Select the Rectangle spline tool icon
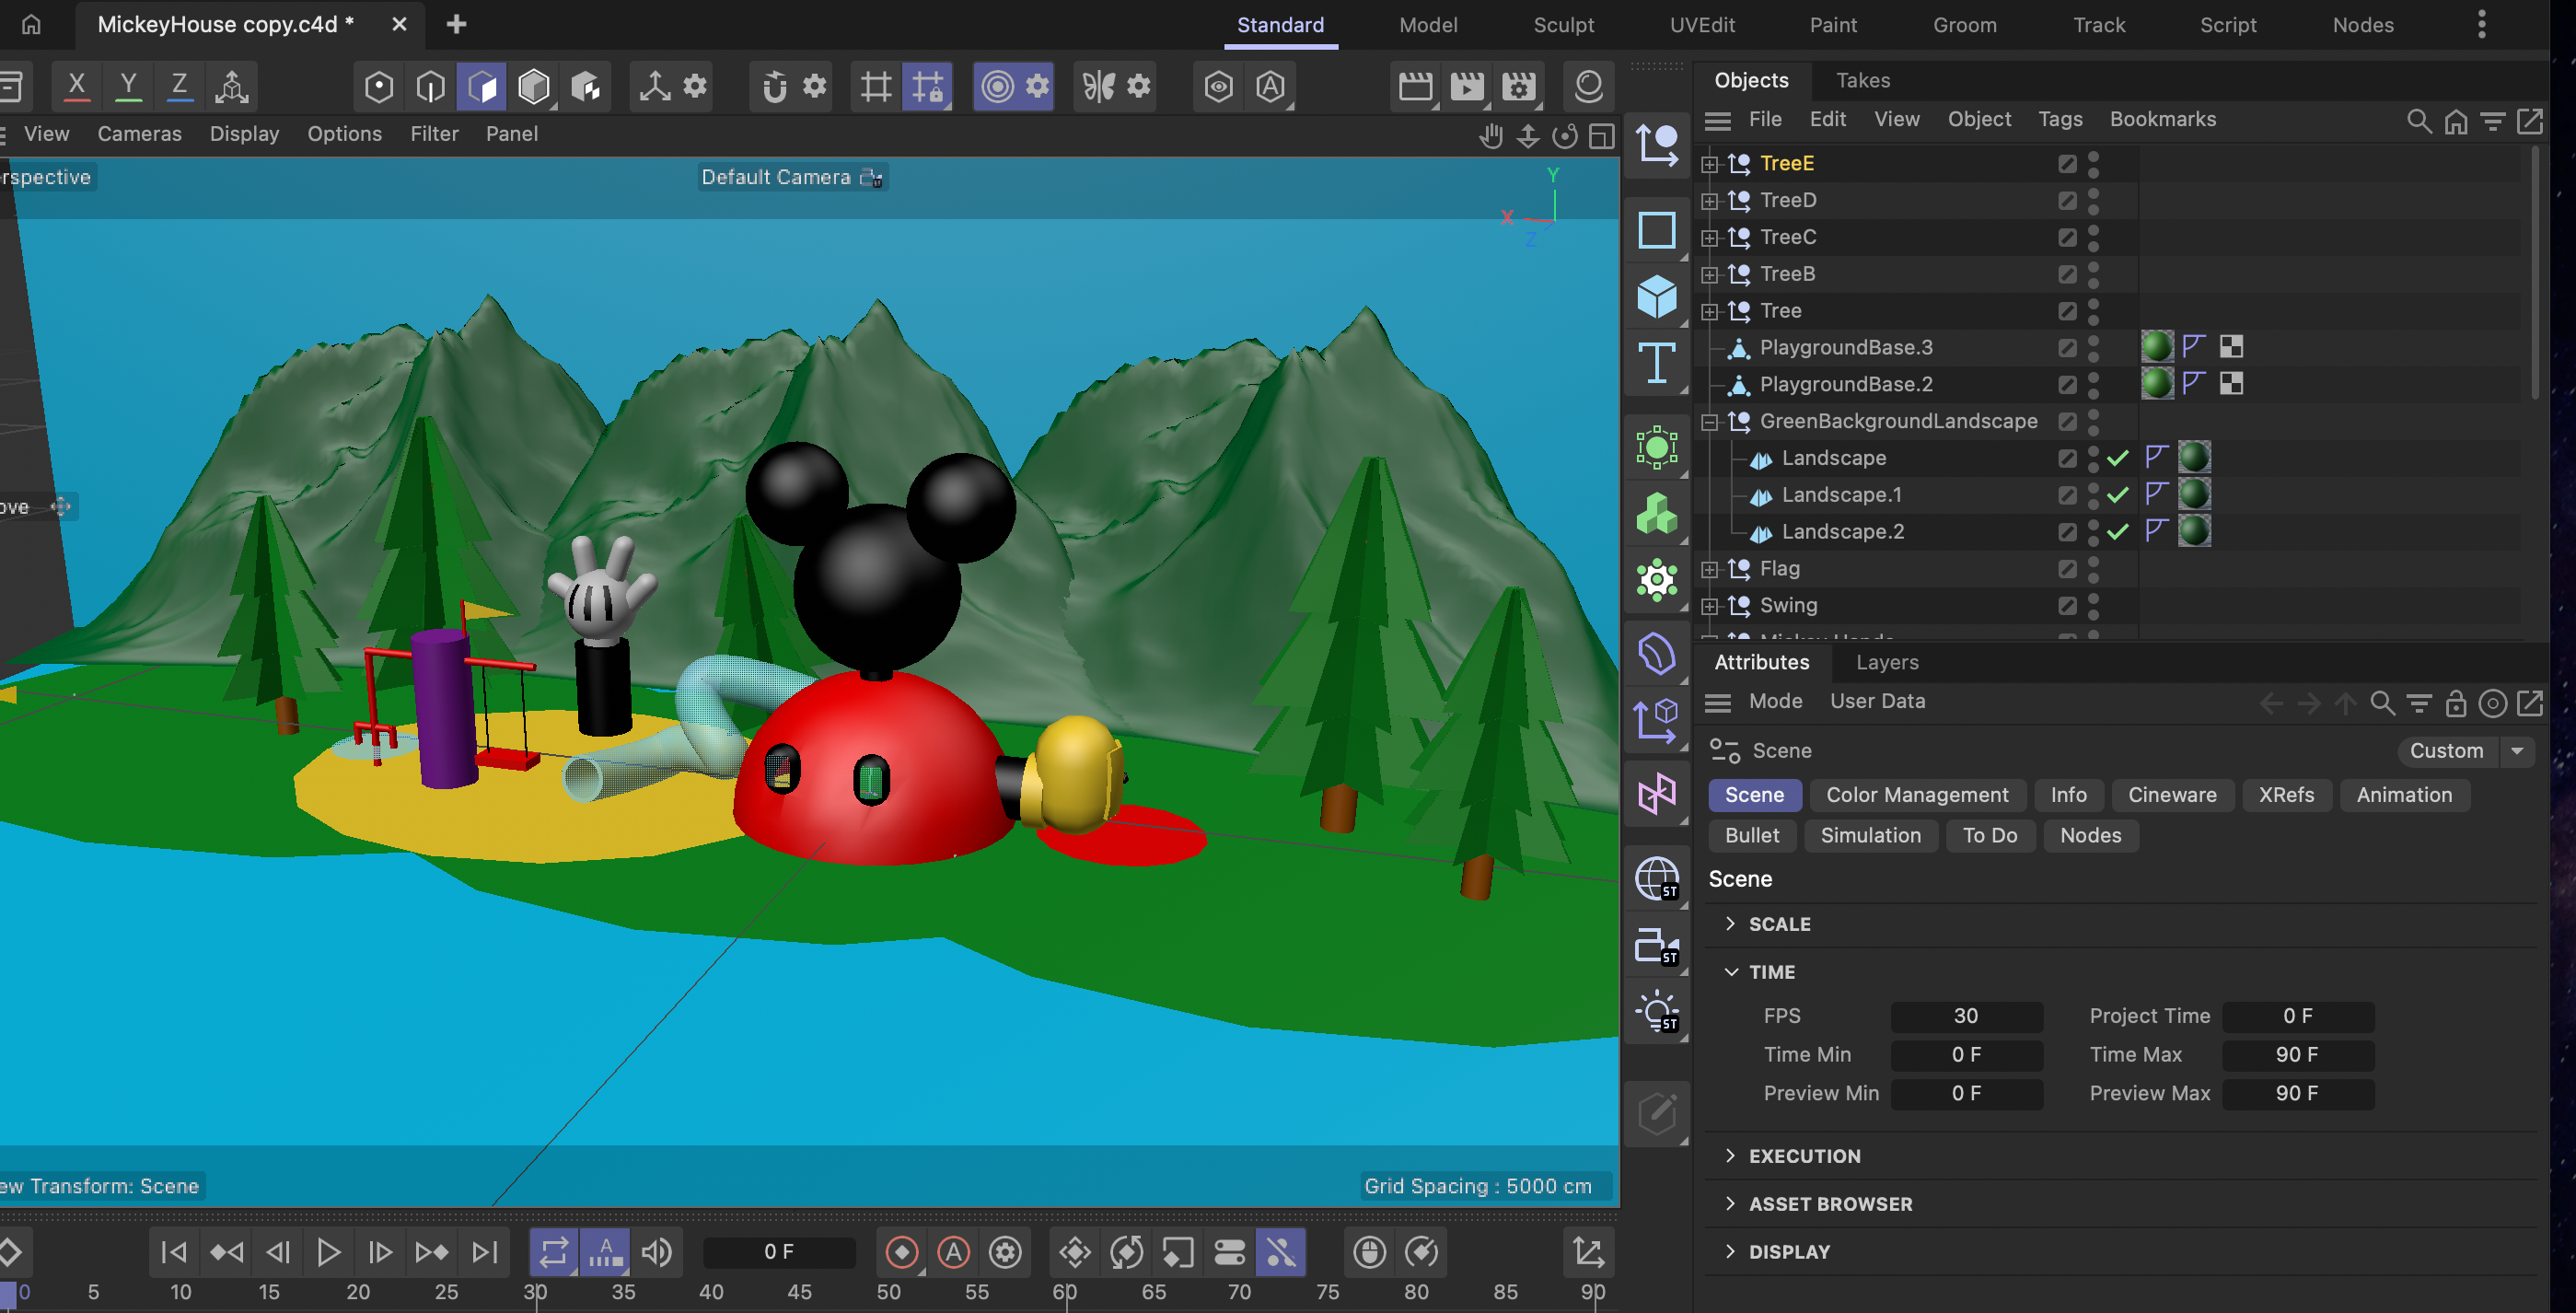 pos(1656,230)
